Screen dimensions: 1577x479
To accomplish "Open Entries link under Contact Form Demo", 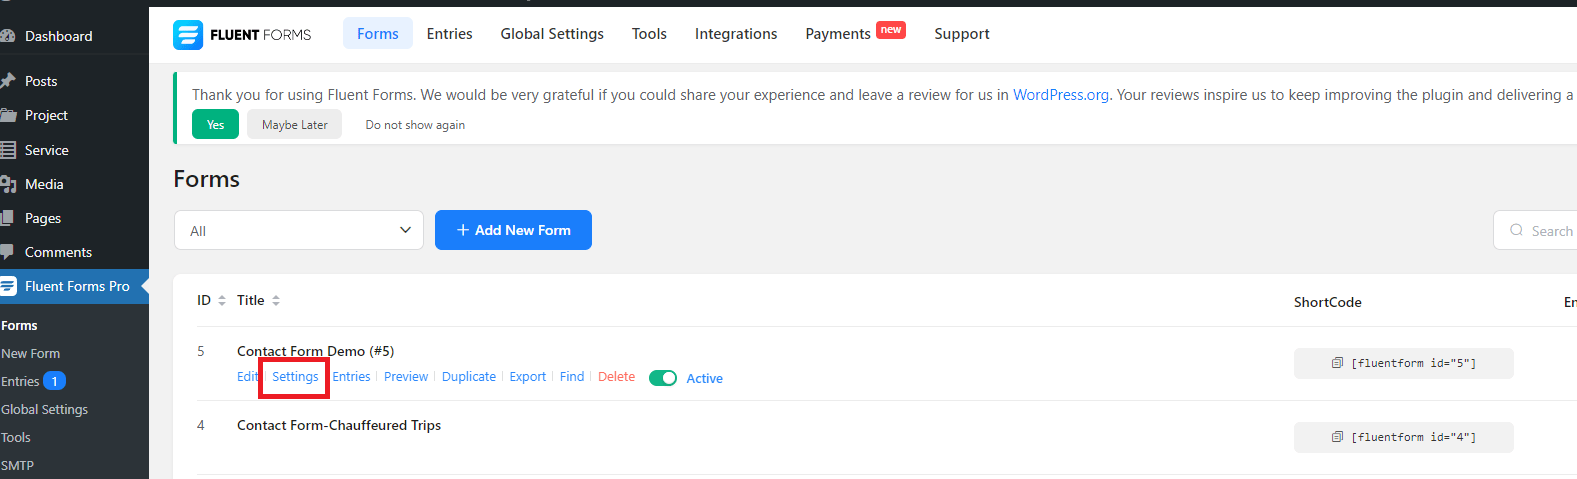I will pyautogui.click(x=351, y=377).
